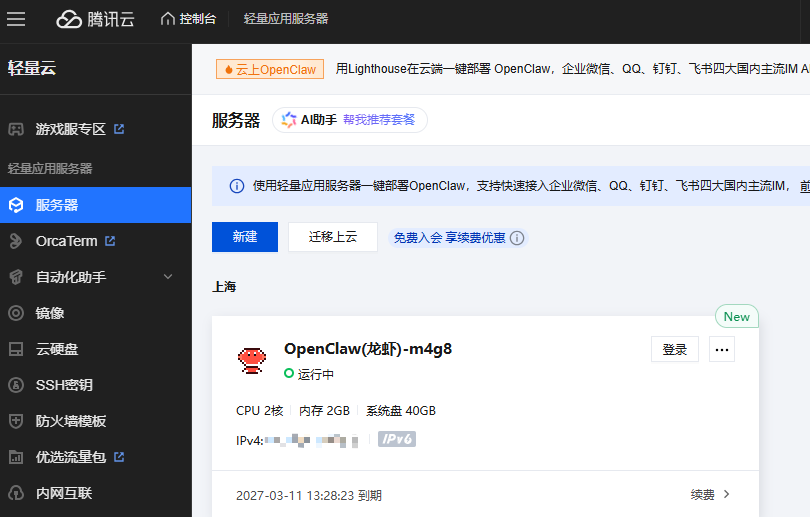This screenshot has height=517, width=810.
Task: Click the info icon beside 享续费优惠
Action: click(517, 238)
